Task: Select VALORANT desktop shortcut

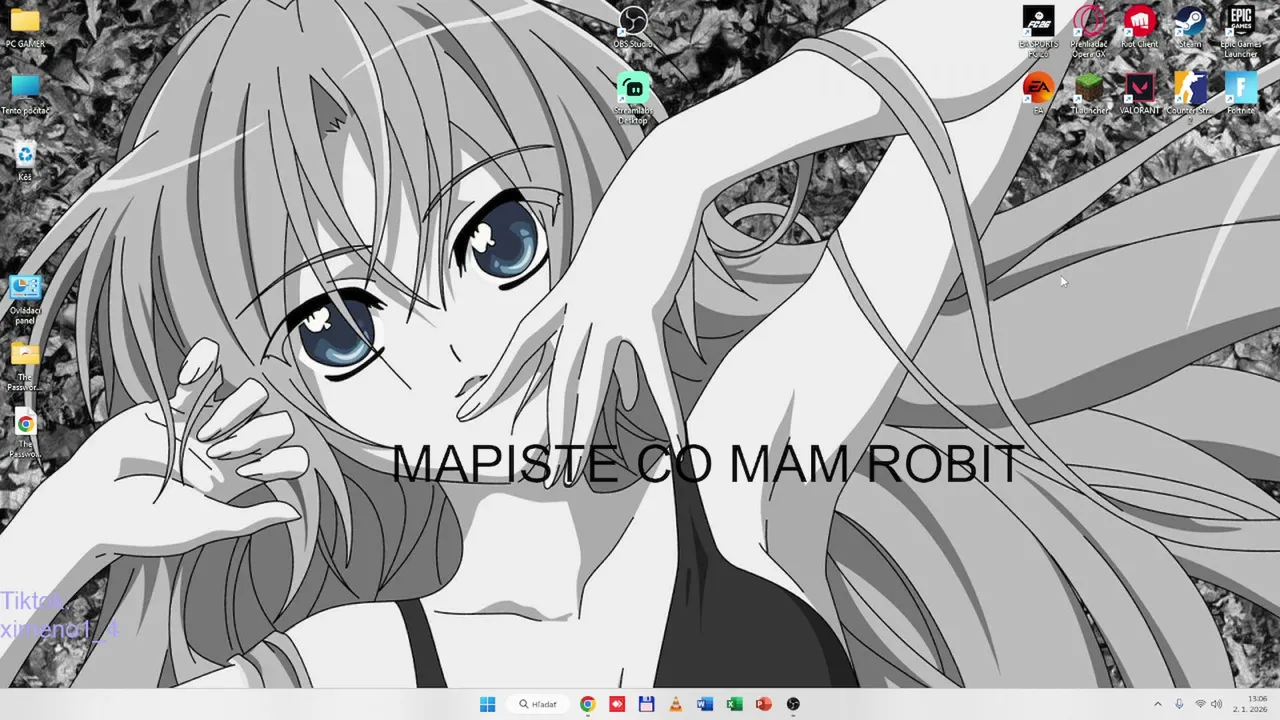Action: 1139,94
